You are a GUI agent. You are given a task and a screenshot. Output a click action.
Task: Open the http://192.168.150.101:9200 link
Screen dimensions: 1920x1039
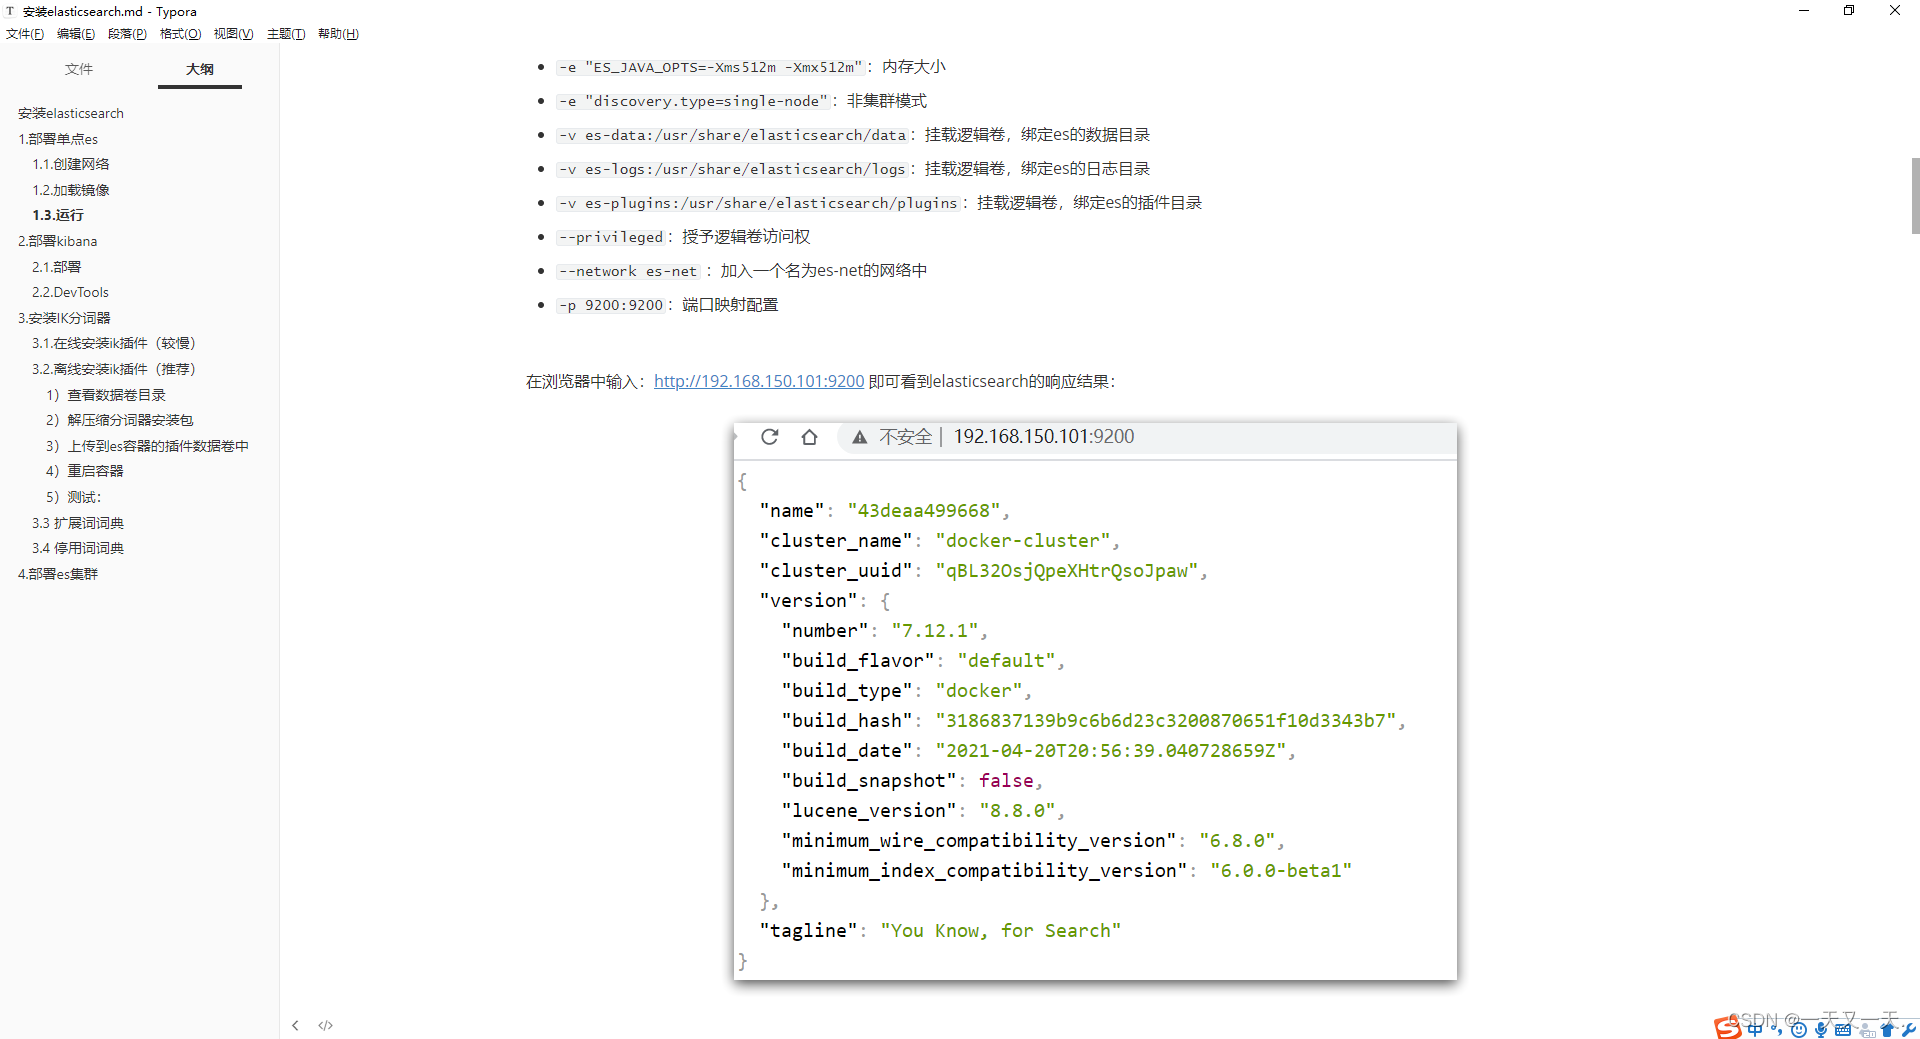click(759, 381)
